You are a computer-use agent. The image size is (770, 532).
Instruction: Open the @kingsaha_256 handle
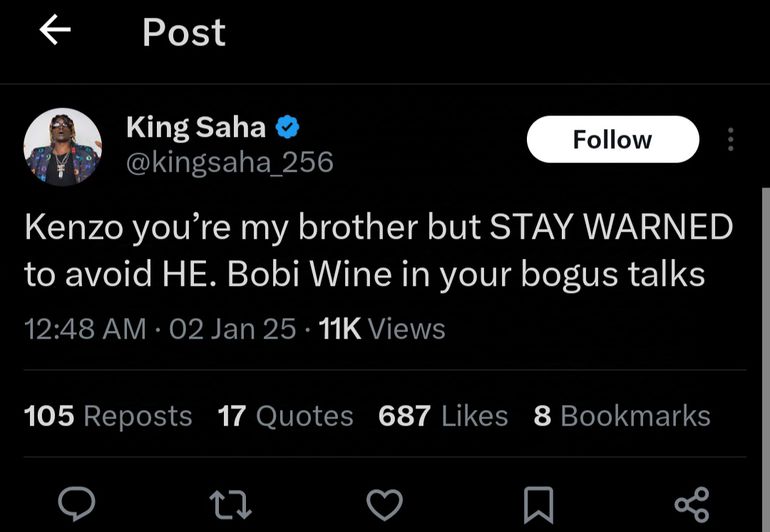click(229, 161)
